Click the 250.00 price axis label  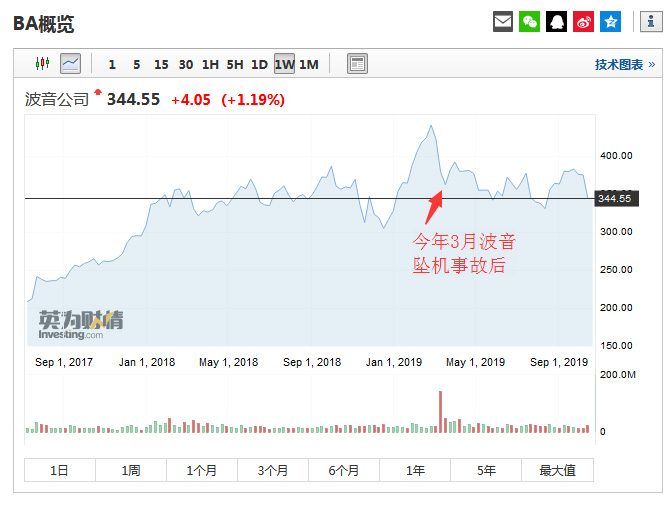616,270
